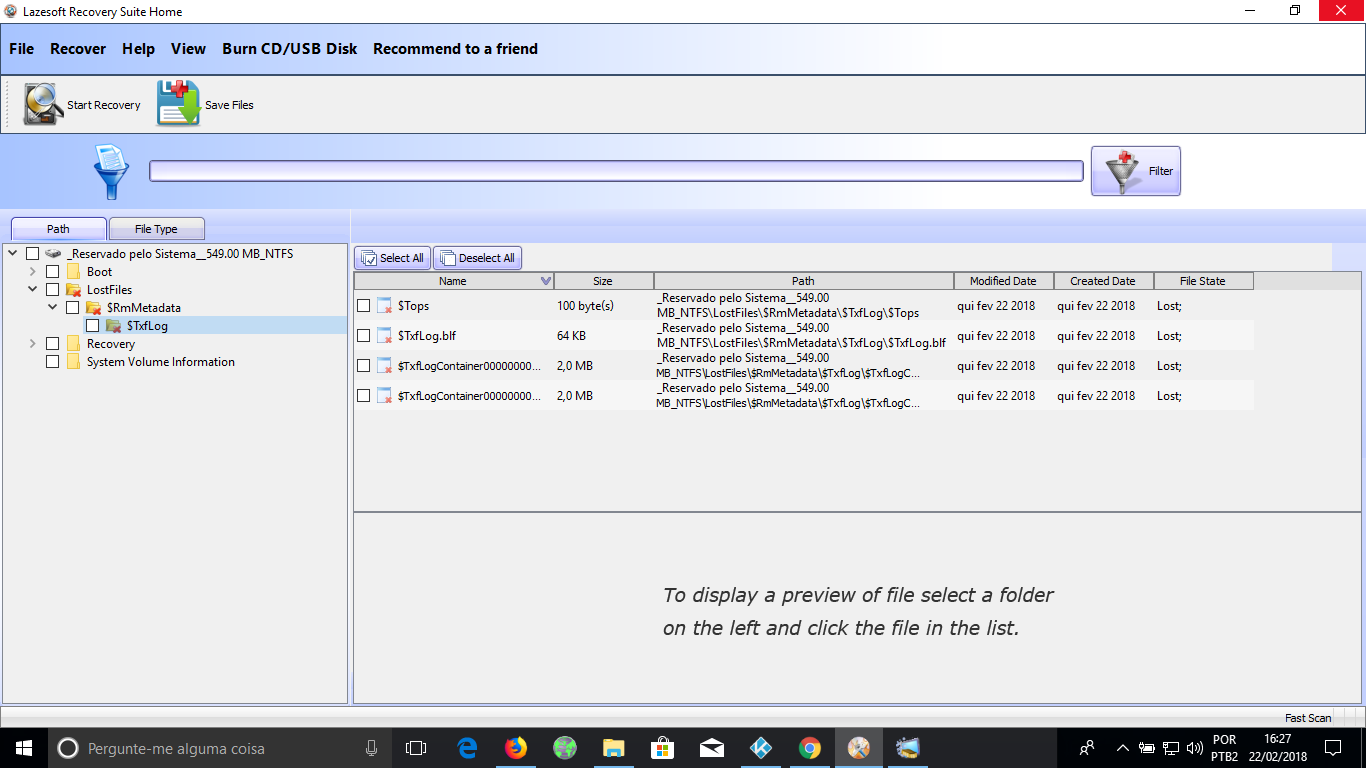1366x768 pixels.
Task: Expand the Boot folder node
Action: click(x=33, y=272)
